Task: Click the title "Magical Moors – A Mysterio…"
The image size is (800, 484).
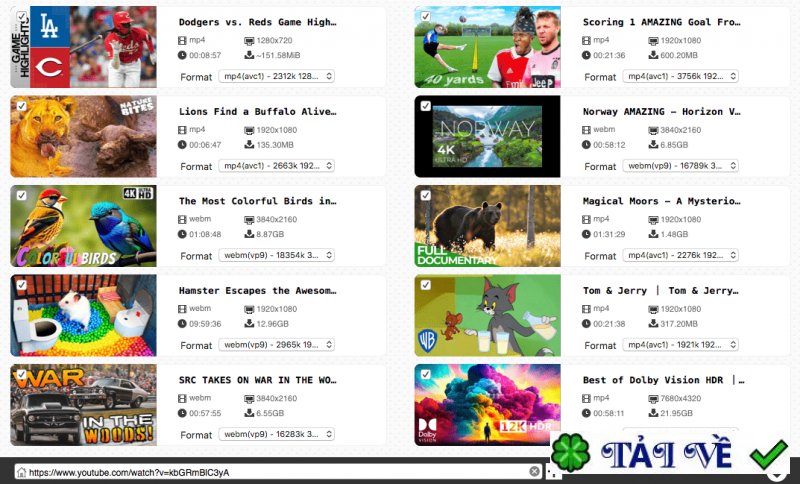Action: click(662, 201)
